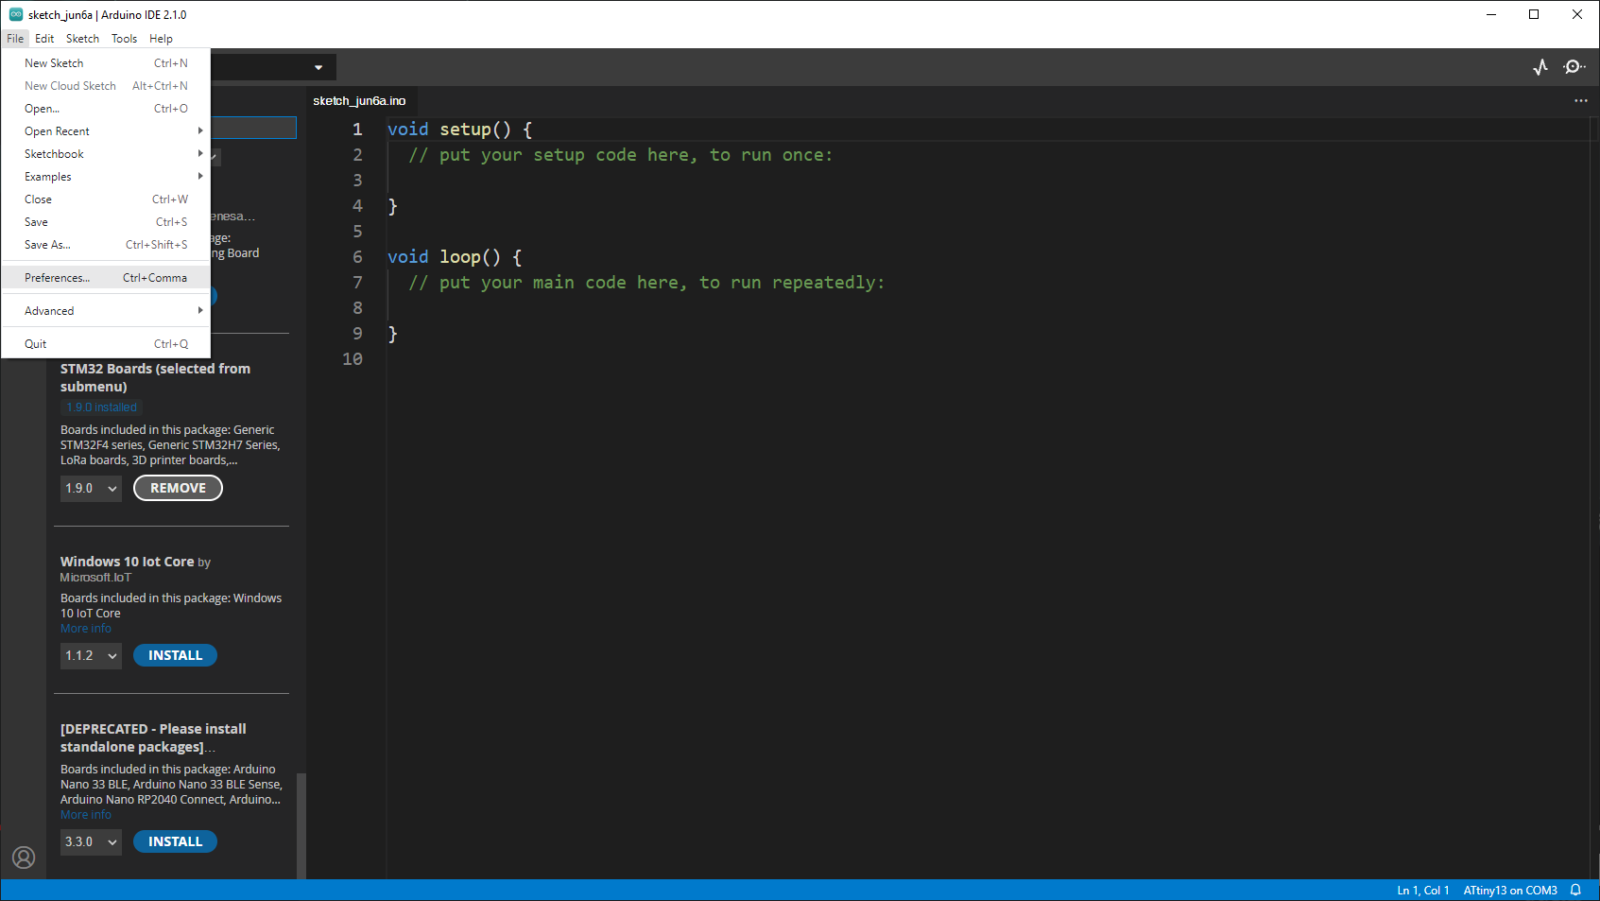Open More info for Windows 10 IoT Core
This screenshot has height=901, width=1600.
[86, 628]
